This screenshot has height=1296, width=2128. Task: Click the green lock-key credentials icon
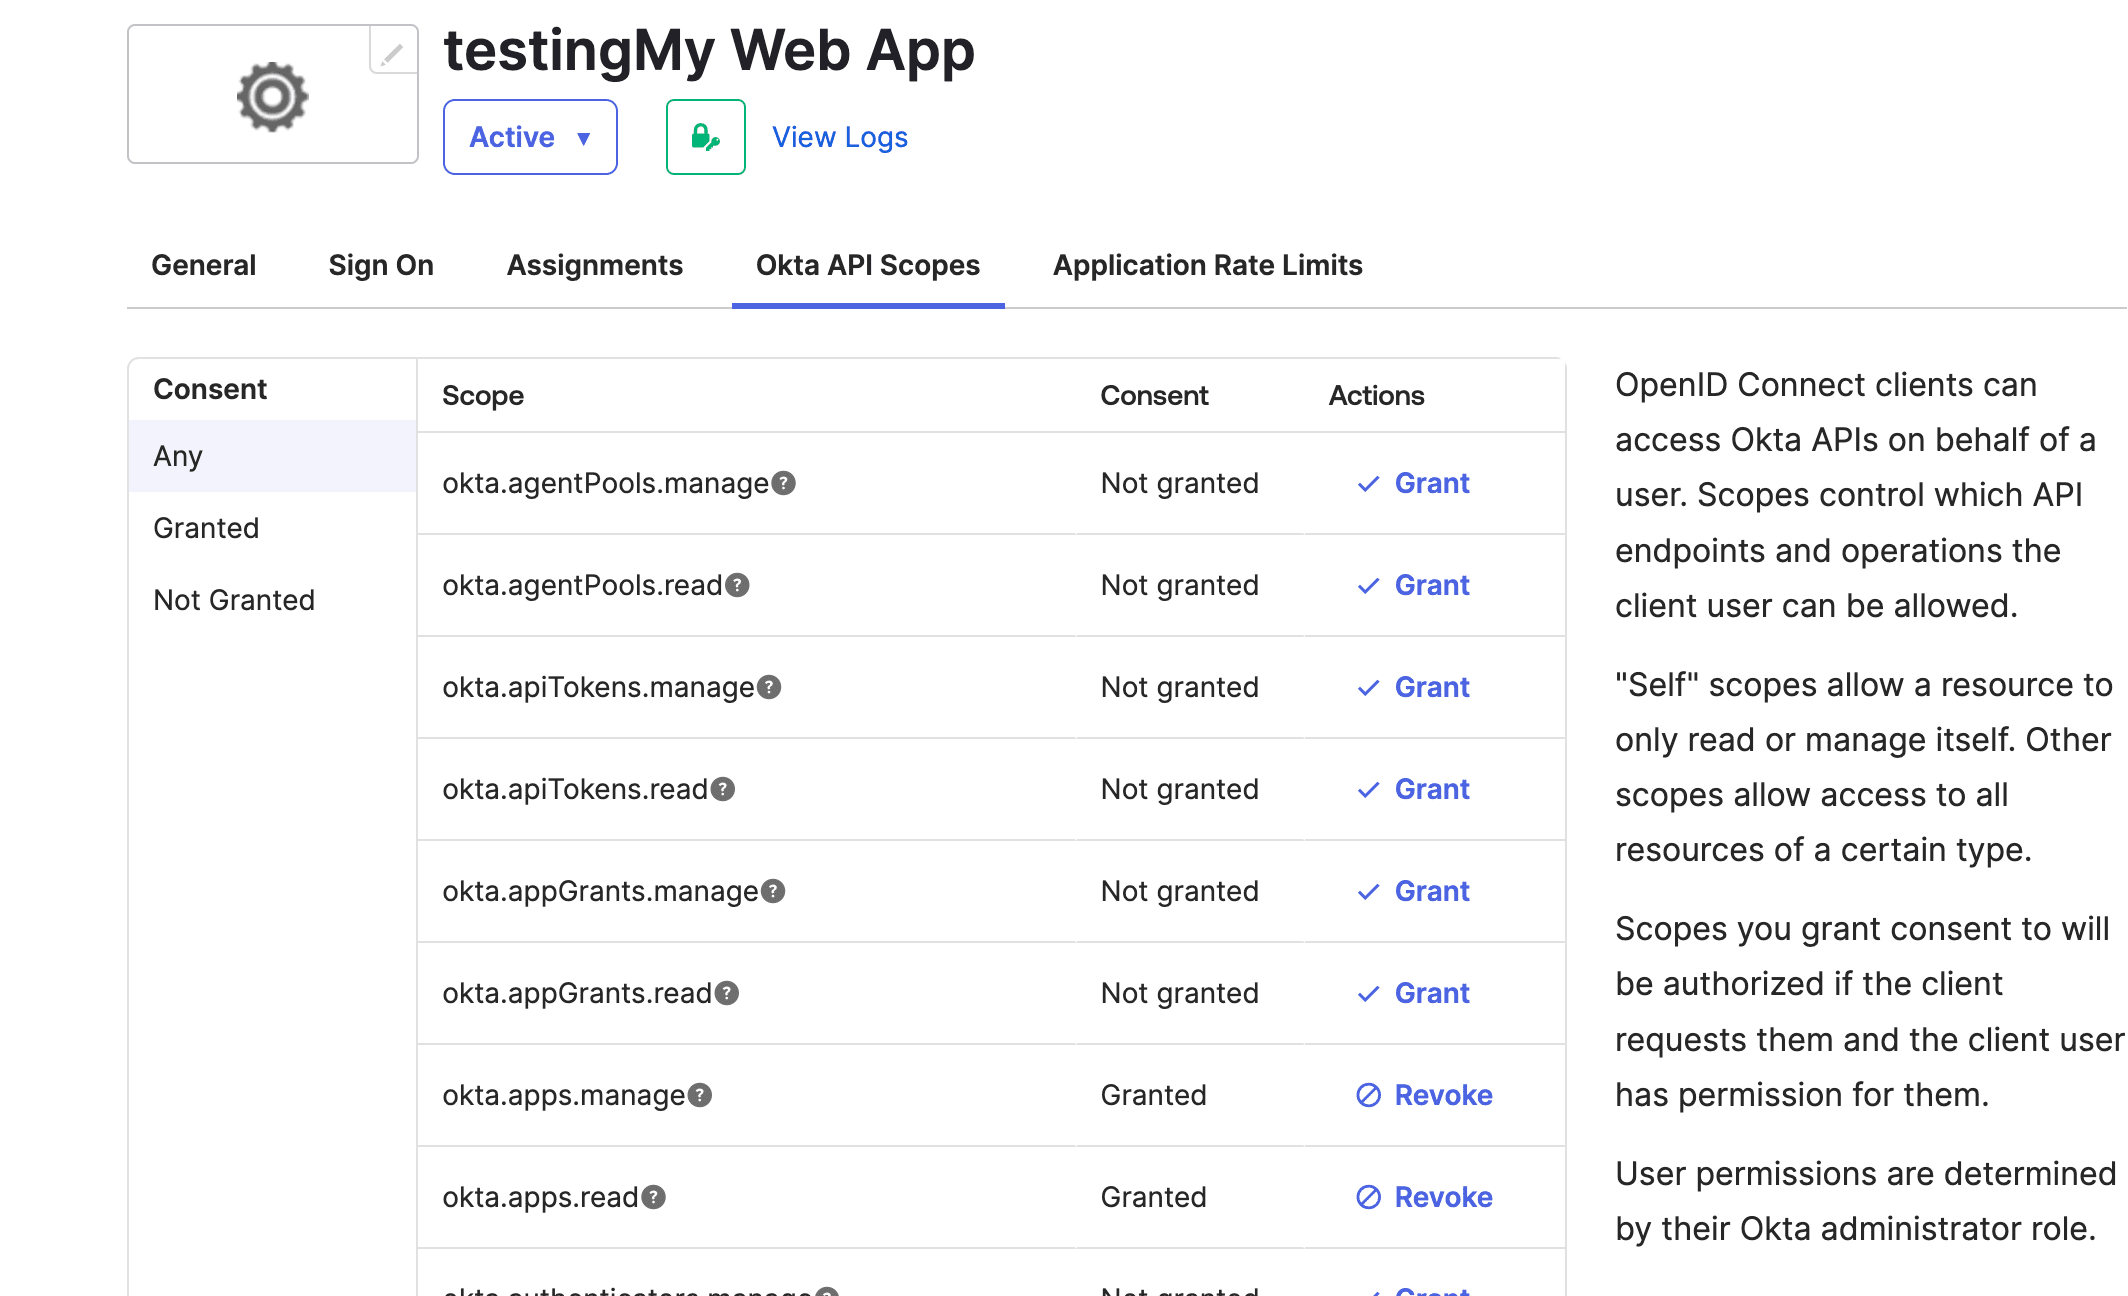705,137
